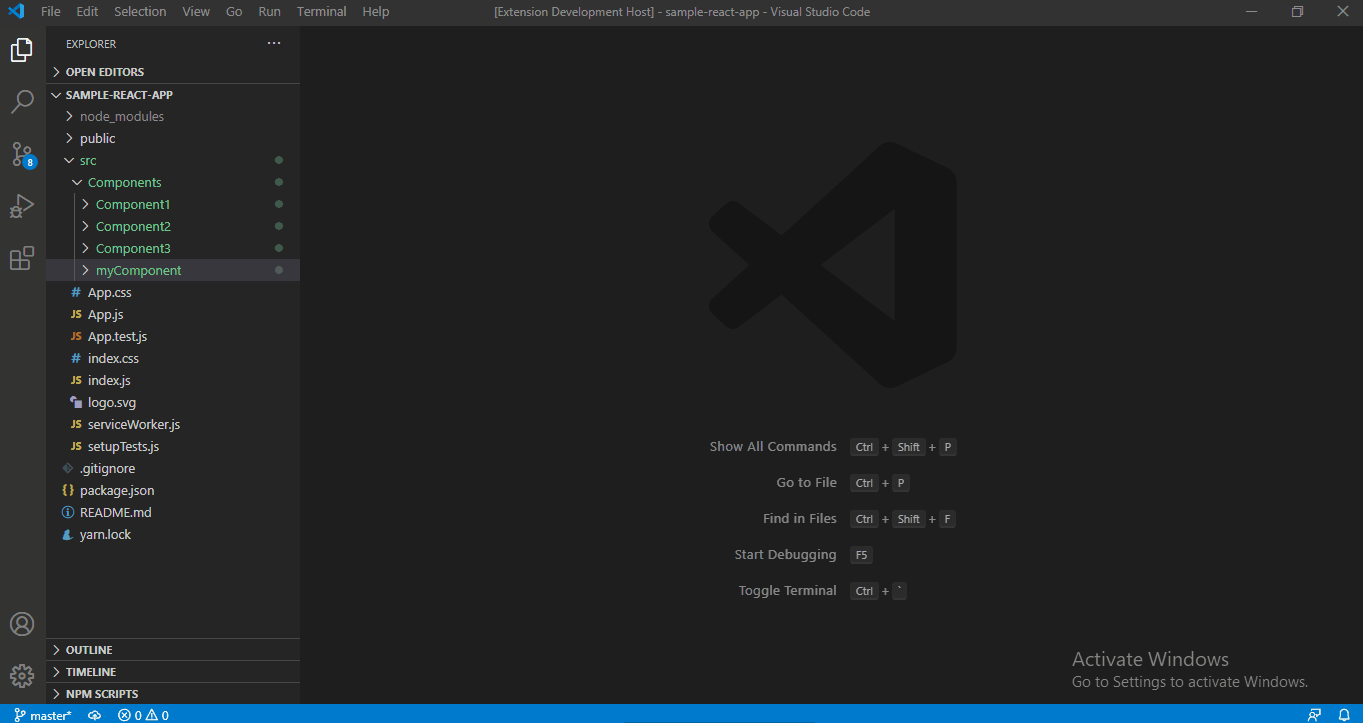The width and height of the screenshot is (1363, 723).
Task: Open problems panel via errors and warnings count
Action: (x=143, y=715)
